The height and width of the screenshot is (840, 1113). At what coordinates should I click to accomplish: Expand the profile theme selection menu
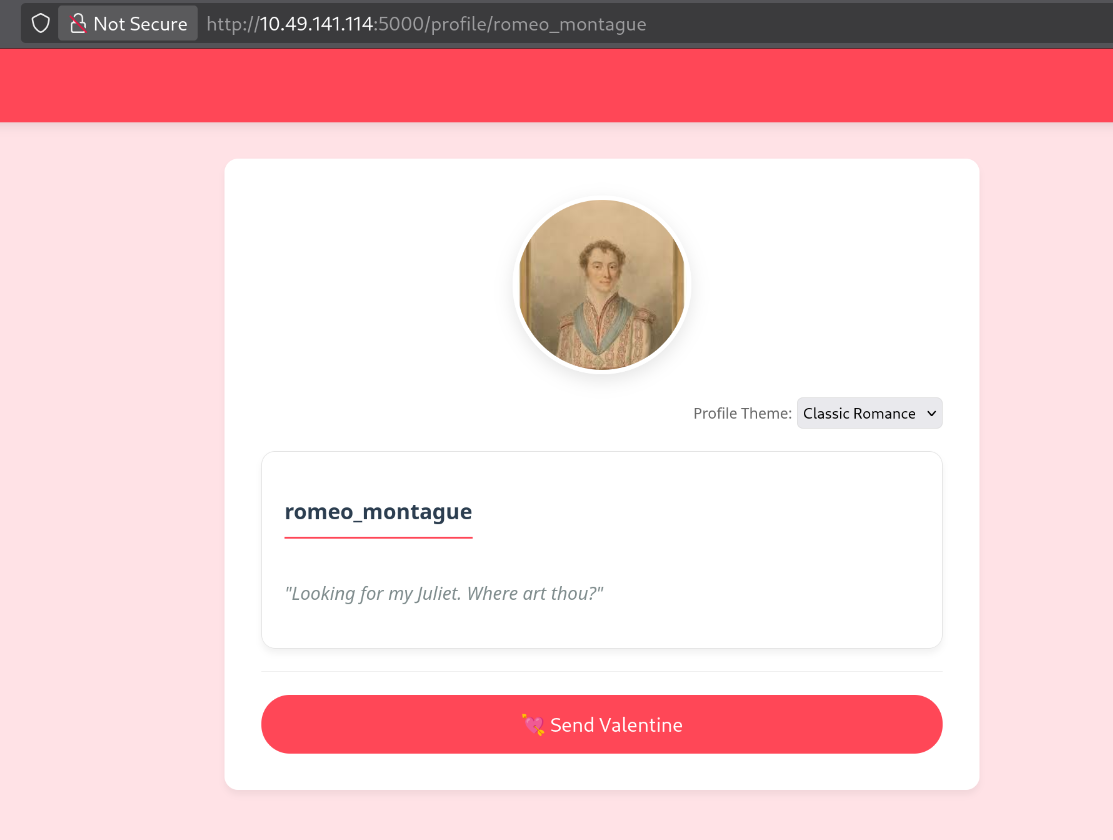click(869, 413)
